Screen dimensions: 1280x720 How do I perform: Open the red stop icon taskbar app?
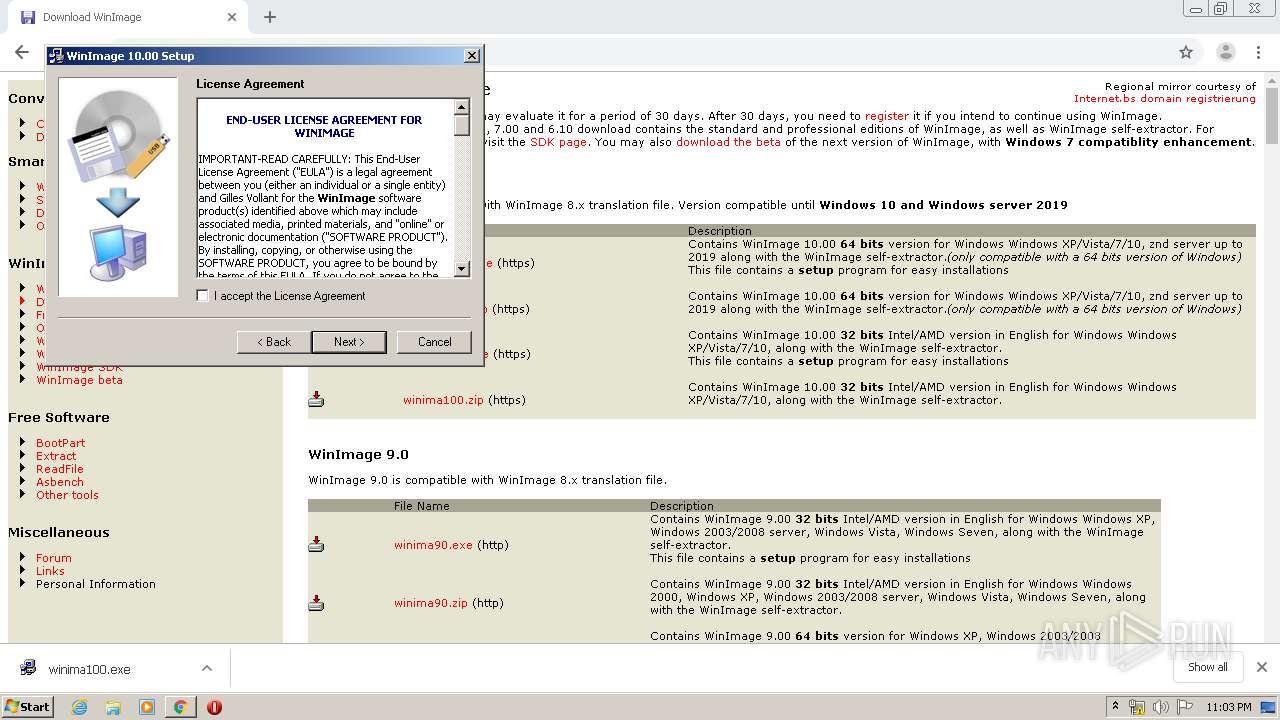[214, 707]
